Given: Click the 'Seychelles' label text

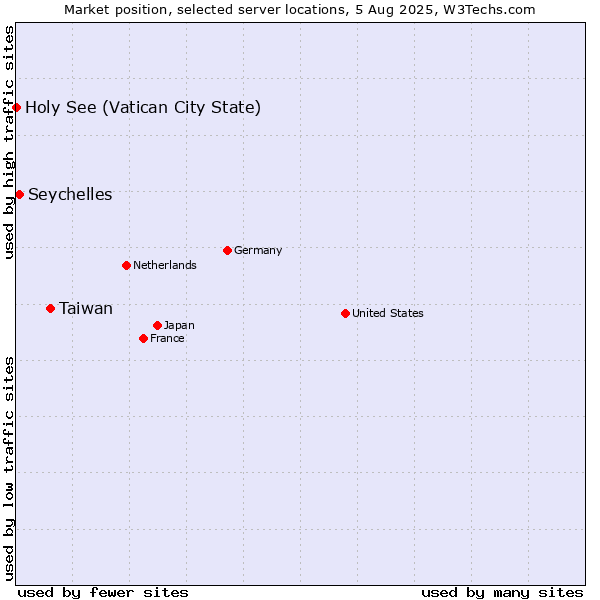Looking at the screenshot, I should click(70, 195).
